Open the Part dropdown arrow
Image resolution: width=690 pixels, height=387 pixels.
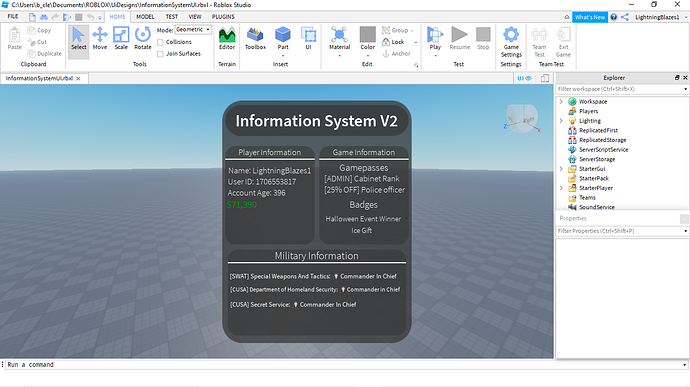point(283,56)
